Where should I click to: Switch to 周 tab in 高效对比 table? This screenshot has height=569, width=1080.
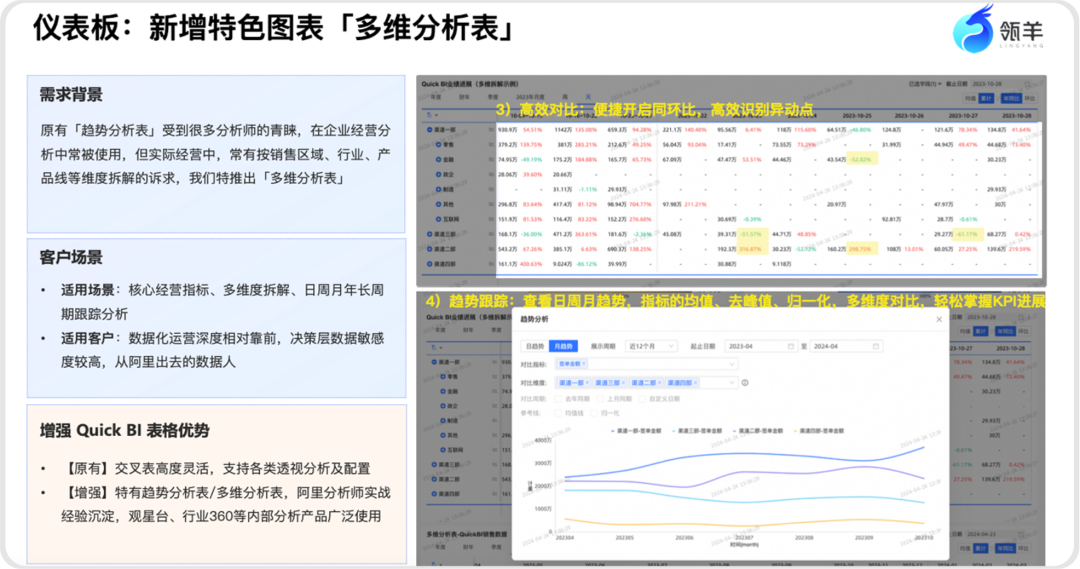pyautogui.click(x=565, y=98)
